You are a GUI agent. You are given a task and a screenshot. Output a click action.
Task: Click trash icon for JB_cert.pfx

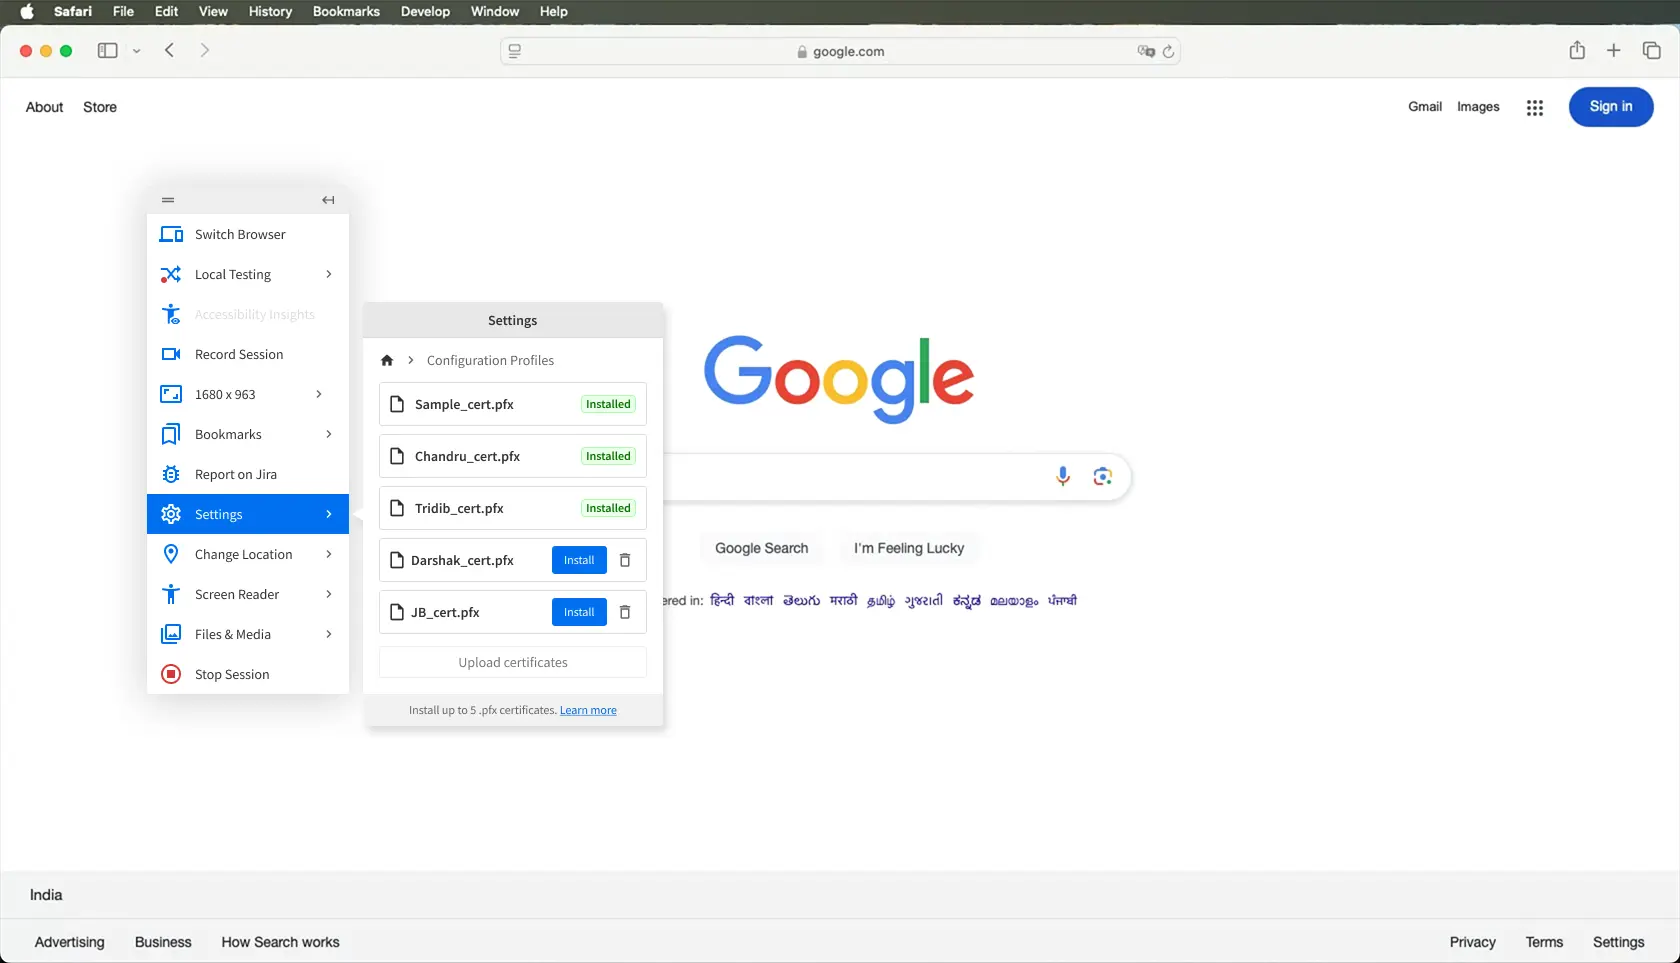(x=625, y=612)
